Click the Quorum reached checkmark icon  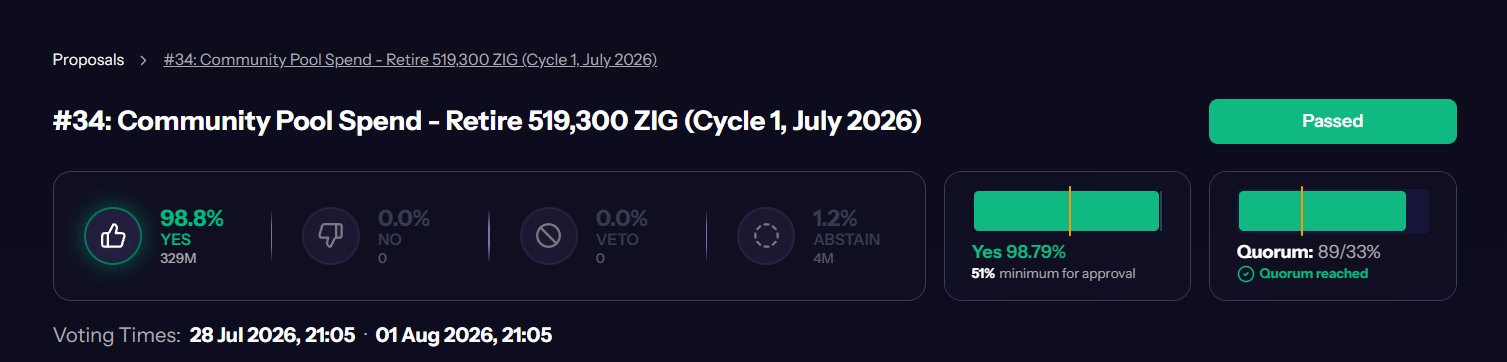(x=1246, y=274)
